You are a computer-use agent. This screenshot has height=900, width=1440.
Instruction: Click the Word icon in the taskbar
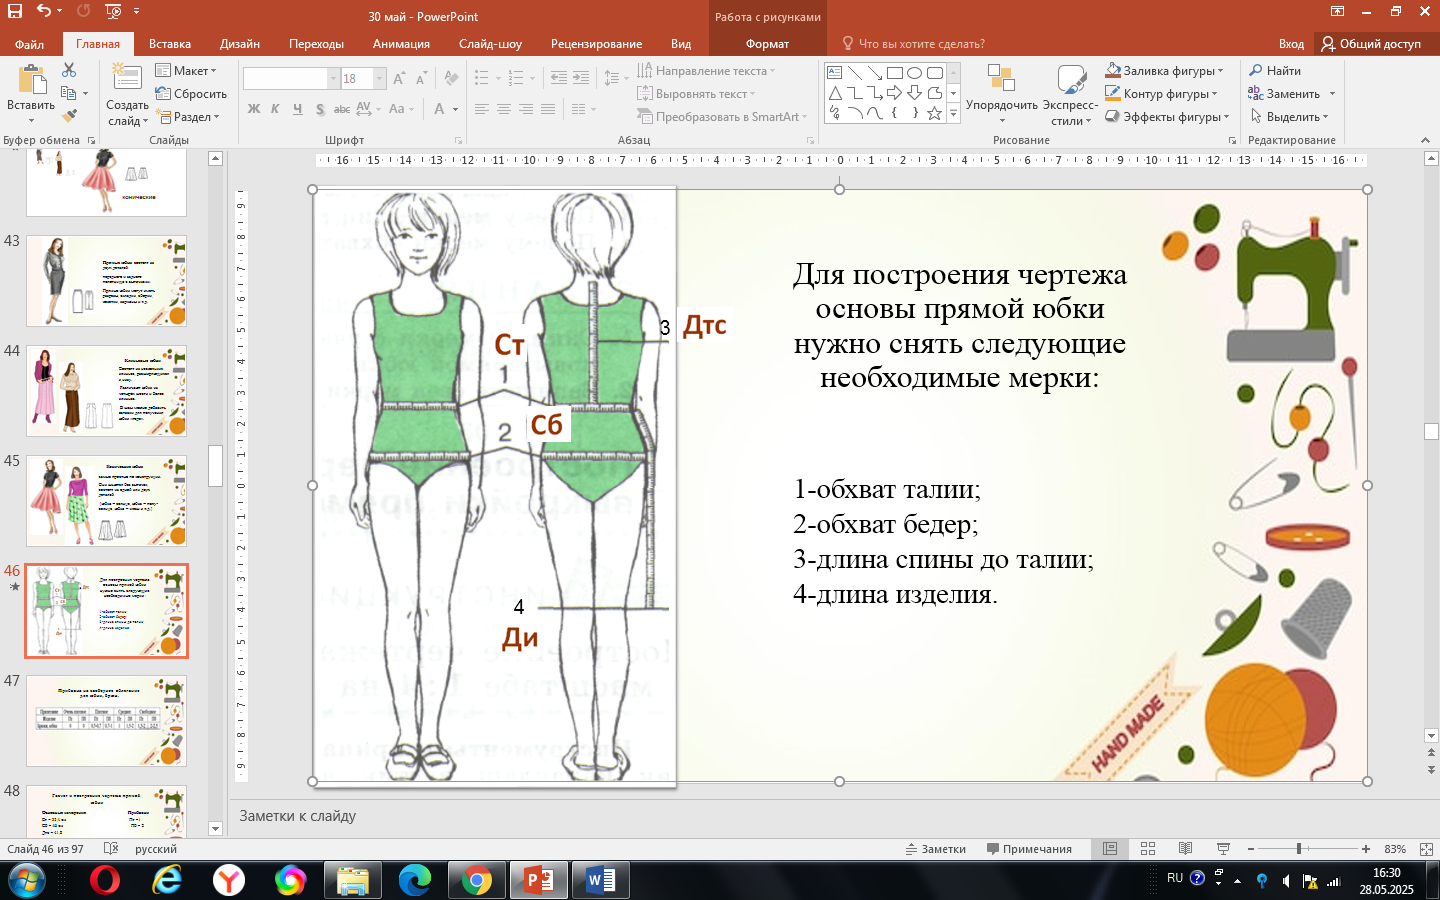pos(600,880)
